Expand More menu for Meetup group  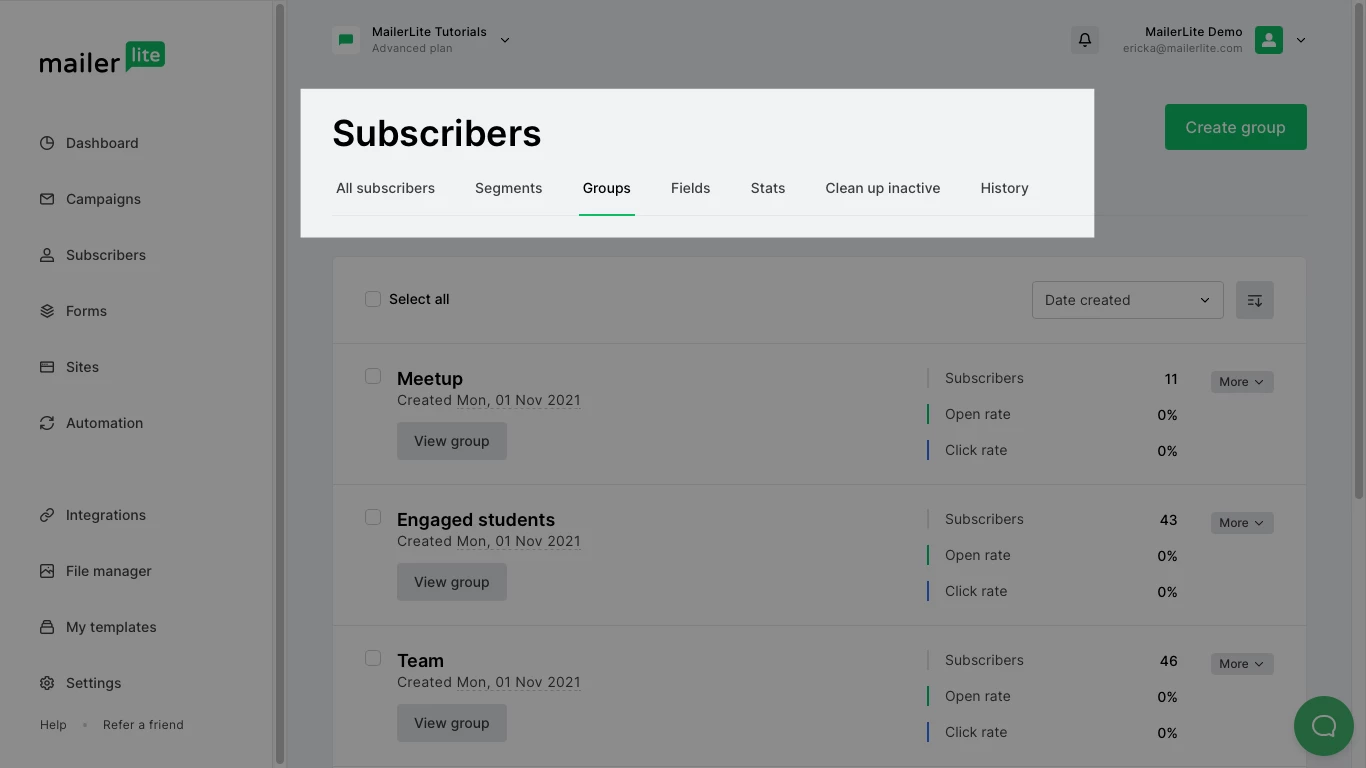1241,382
